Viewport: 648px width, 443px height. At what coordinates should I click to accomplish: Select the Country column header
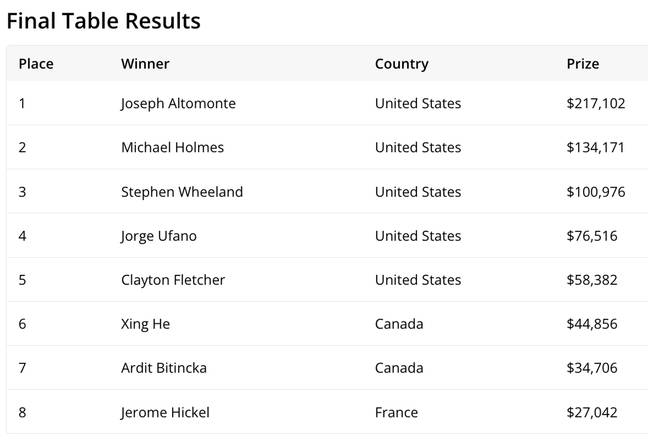pyautogui.click(x=402, y=64)
